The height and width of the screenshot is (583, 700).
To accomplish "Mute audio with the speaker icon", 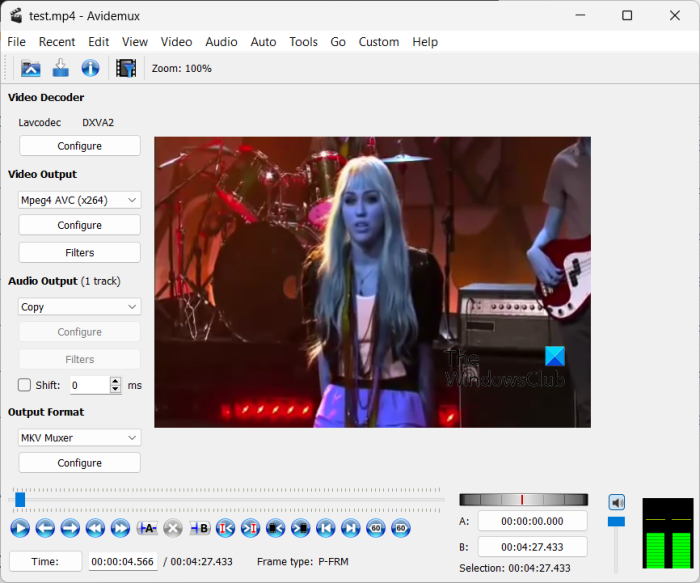I will point(617,502).
